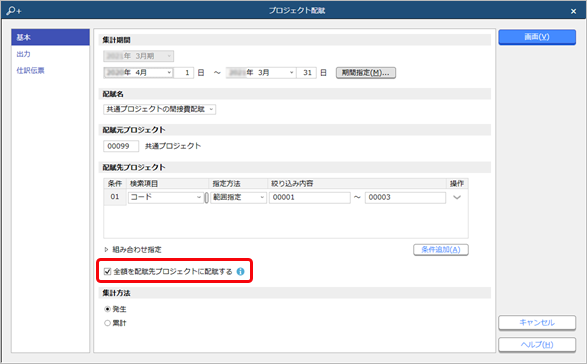Select the 基本 tab in sidebar
This screenshot has height=364, width=587.
click(x=51, y=37)
